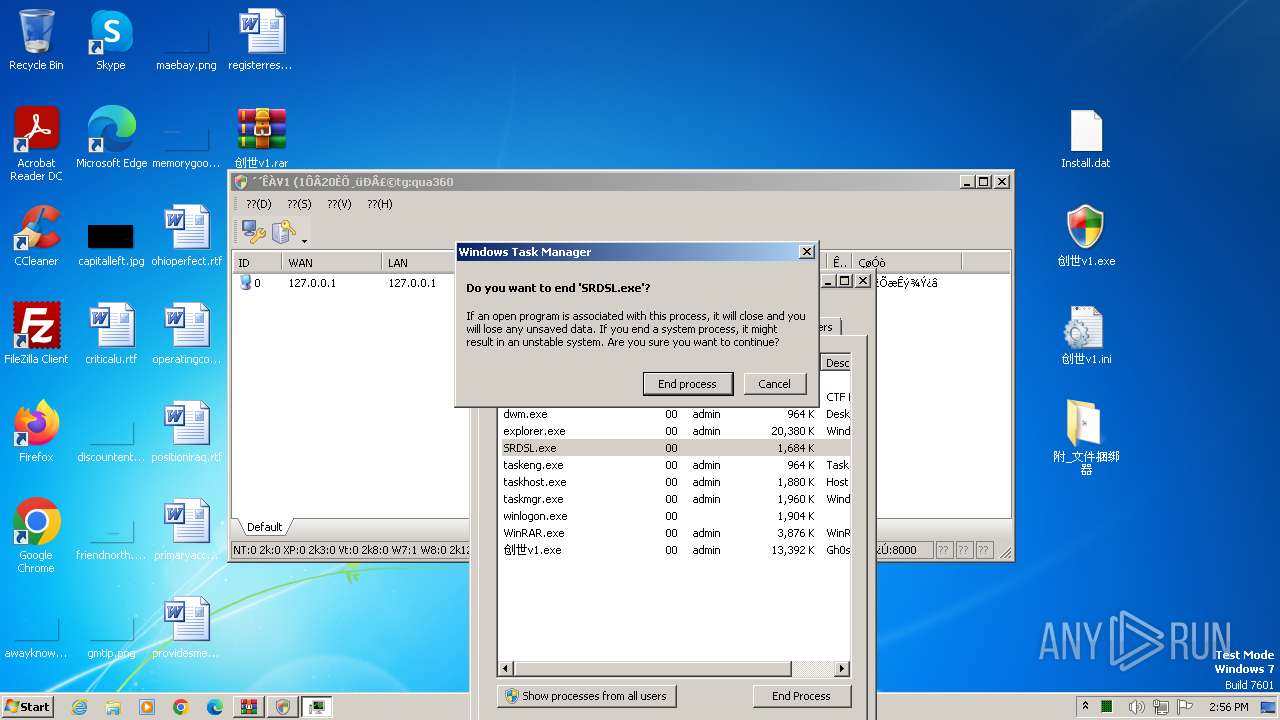Select the taskhost.exe process row
Image resolution: width=1280 pixels, height=720 pixels.
pos(675,482)
